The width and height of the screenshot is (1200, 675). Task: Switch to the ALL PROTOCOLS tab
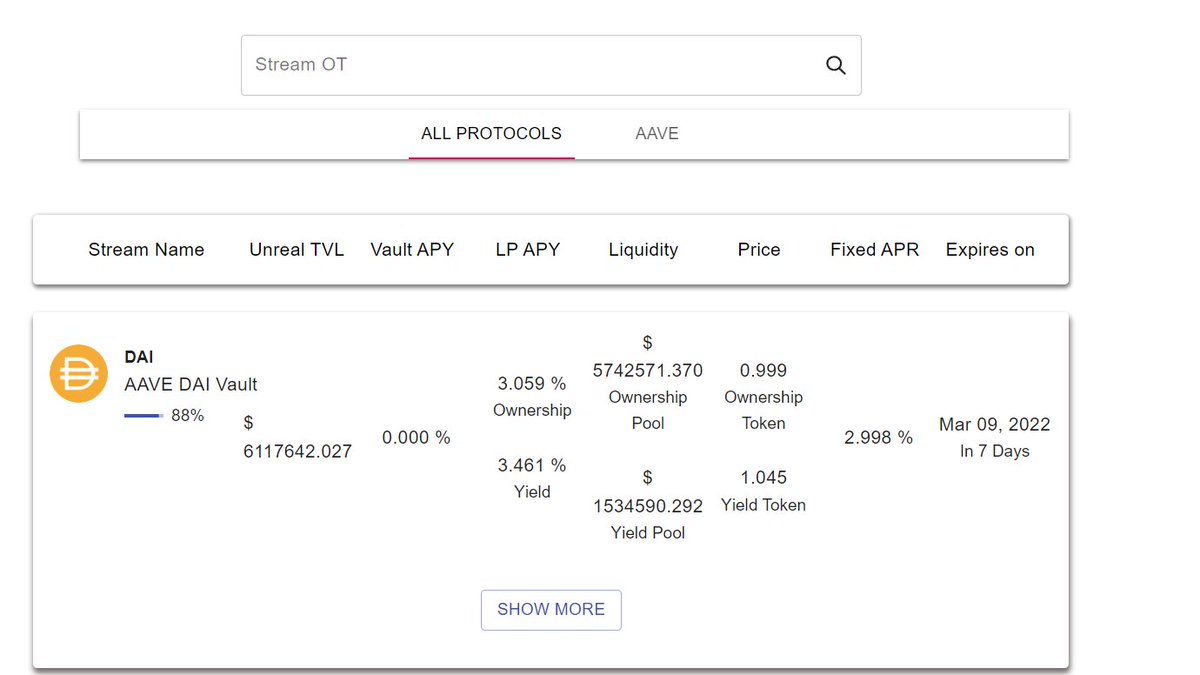click(x=491, y=134)
